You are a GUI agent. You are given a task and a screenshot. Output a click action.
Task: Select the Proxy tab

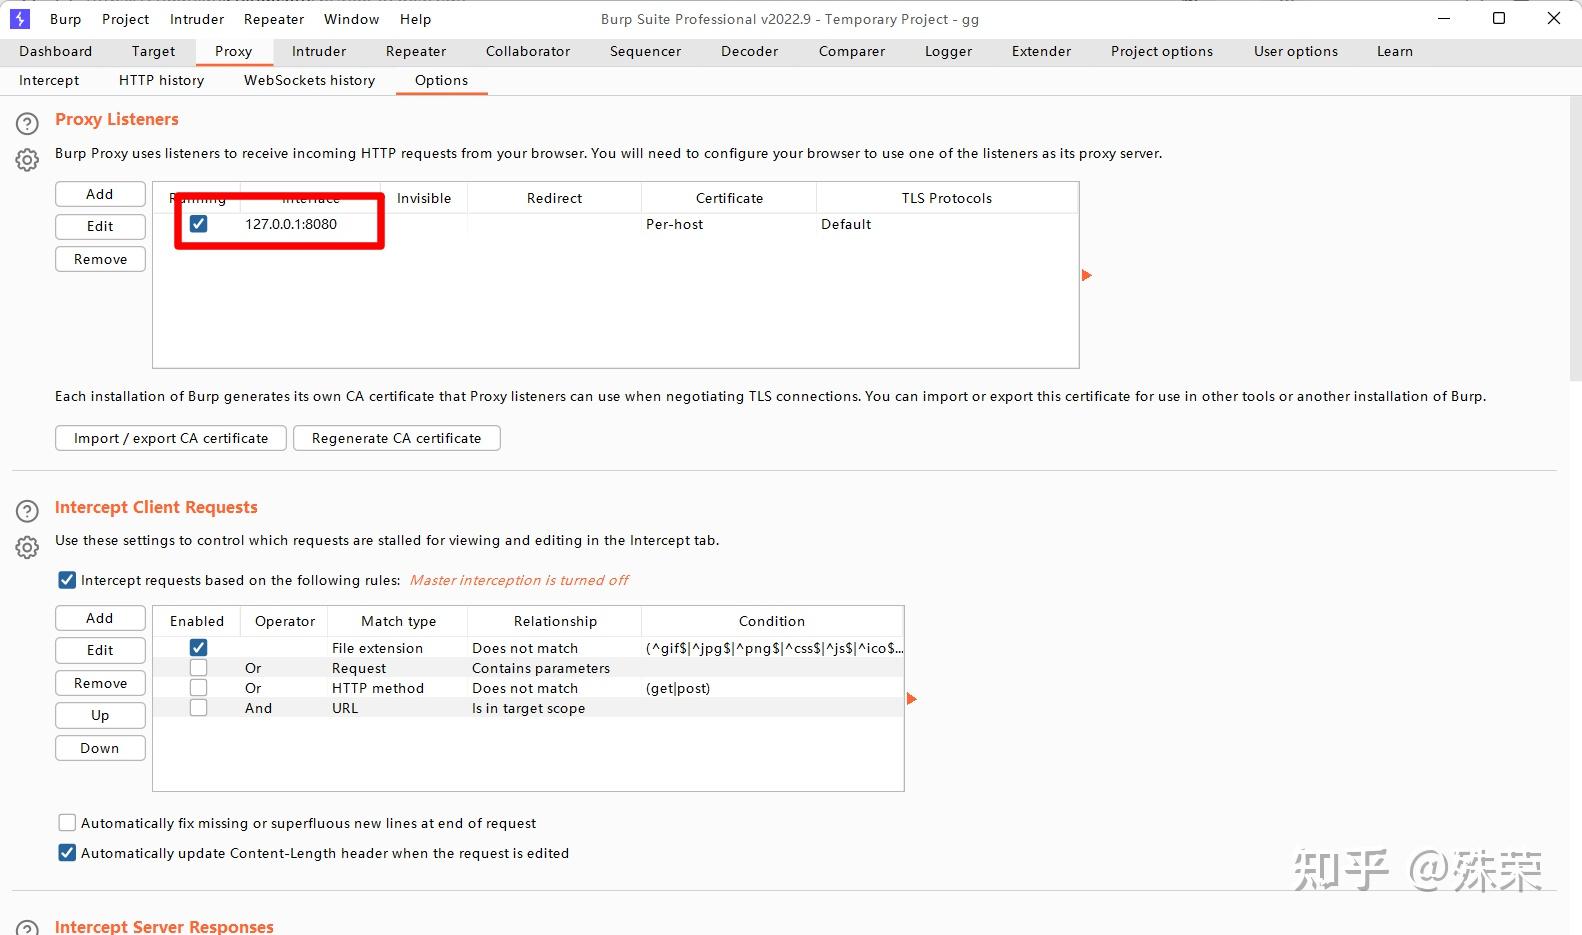(233, 51)
